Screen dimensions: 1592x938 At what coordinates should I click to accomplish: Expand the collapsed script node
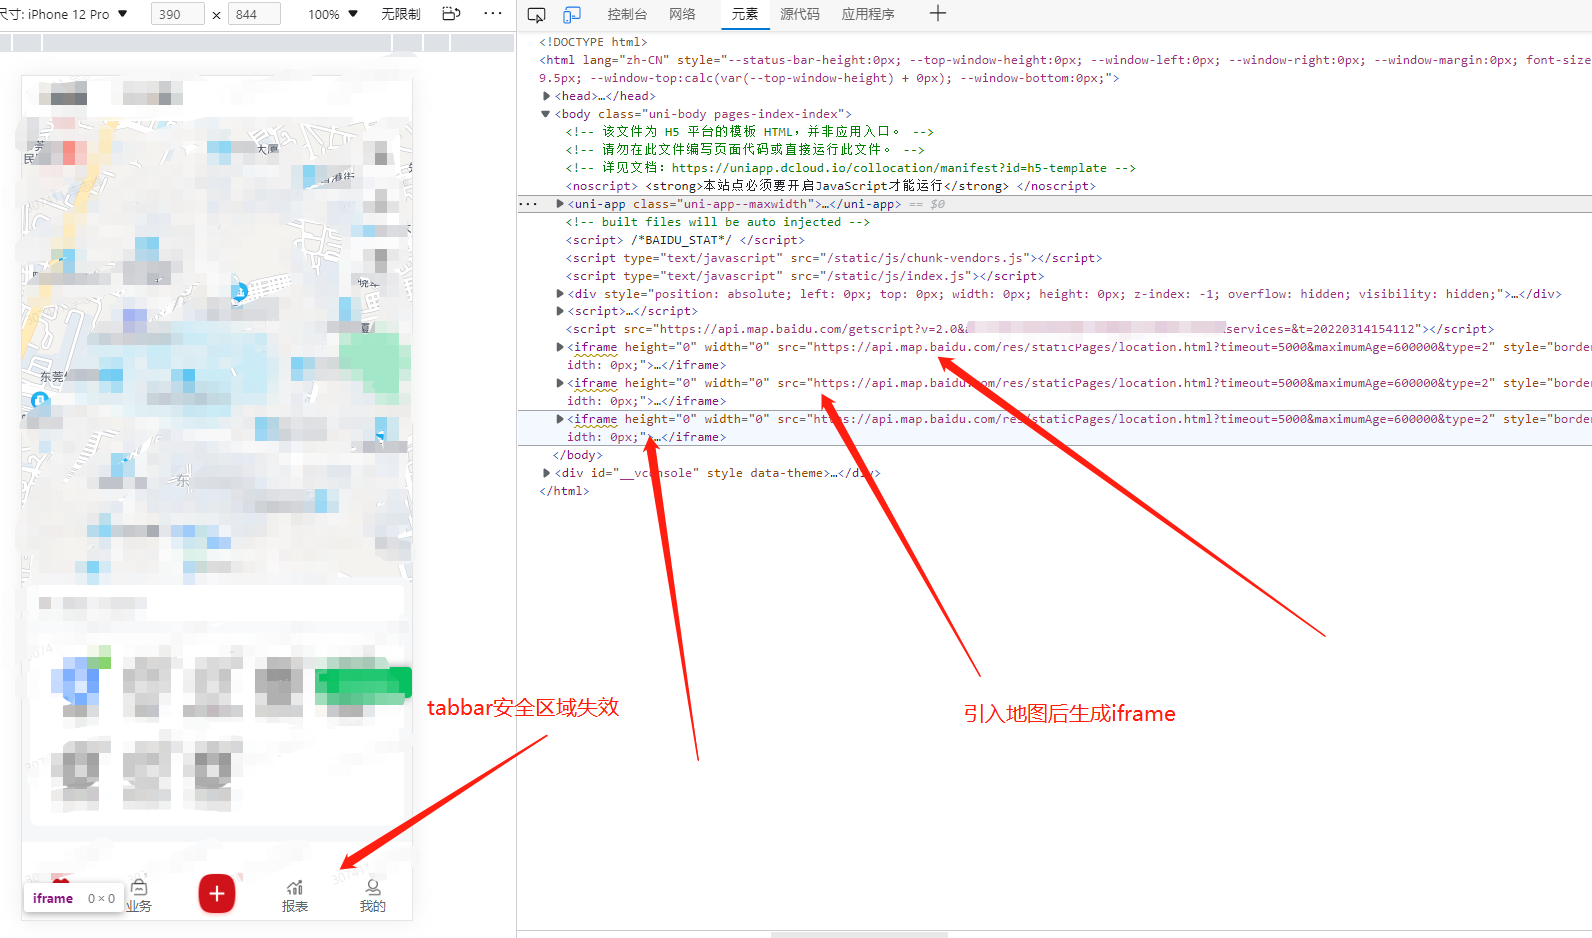click(560, 311)
